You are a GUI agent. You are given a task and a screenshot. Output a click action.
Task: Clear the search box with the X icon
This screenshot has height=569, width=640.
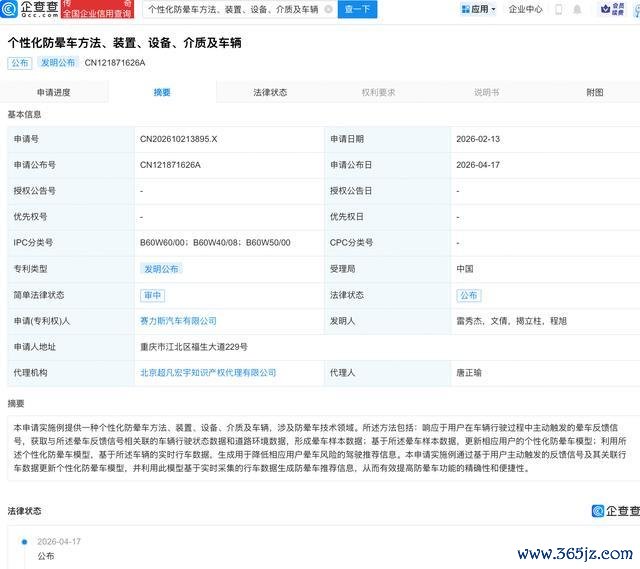328,10
